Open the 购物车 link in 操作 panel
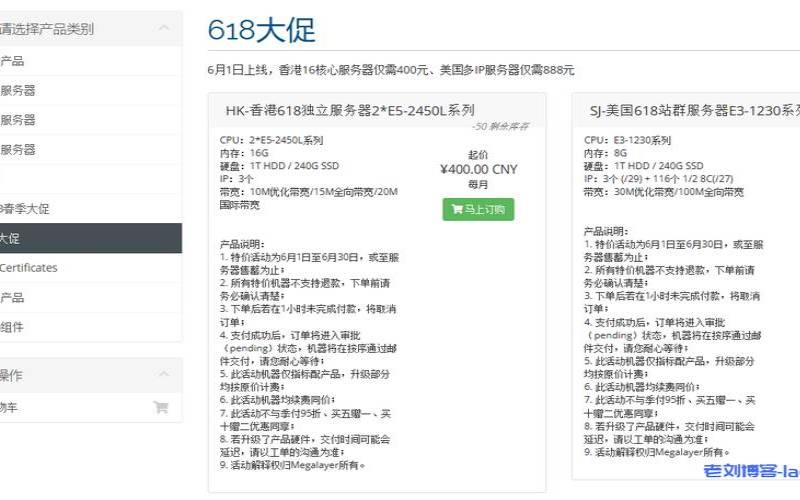The image size is (800, 500). coord(10,407)
